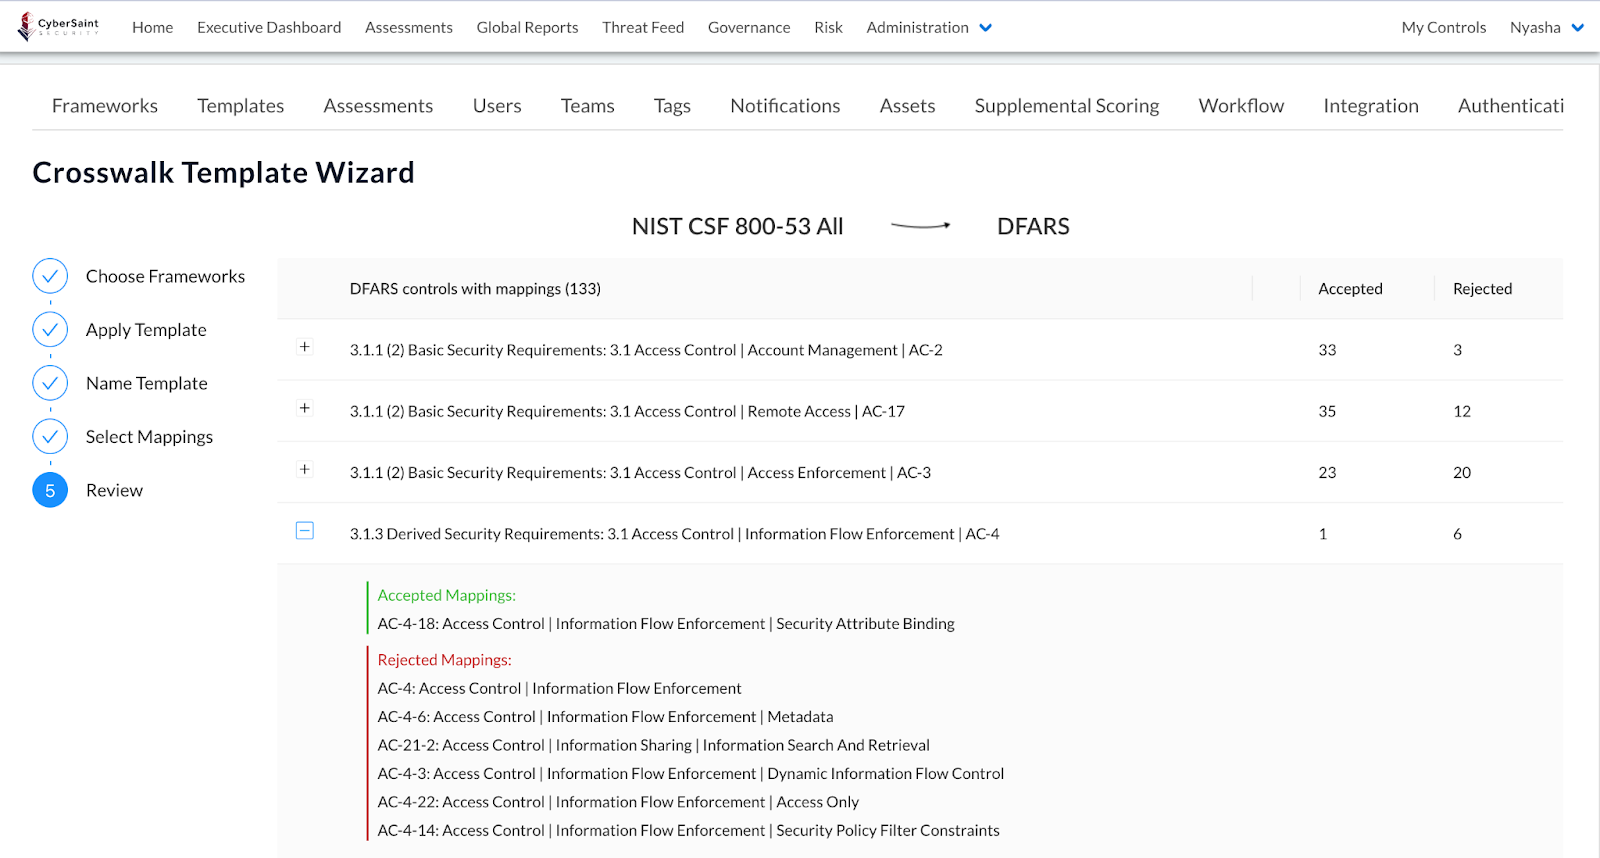1600x858 pixels.
Task: Go to the Name Template step label
Action: pos(147,383)
